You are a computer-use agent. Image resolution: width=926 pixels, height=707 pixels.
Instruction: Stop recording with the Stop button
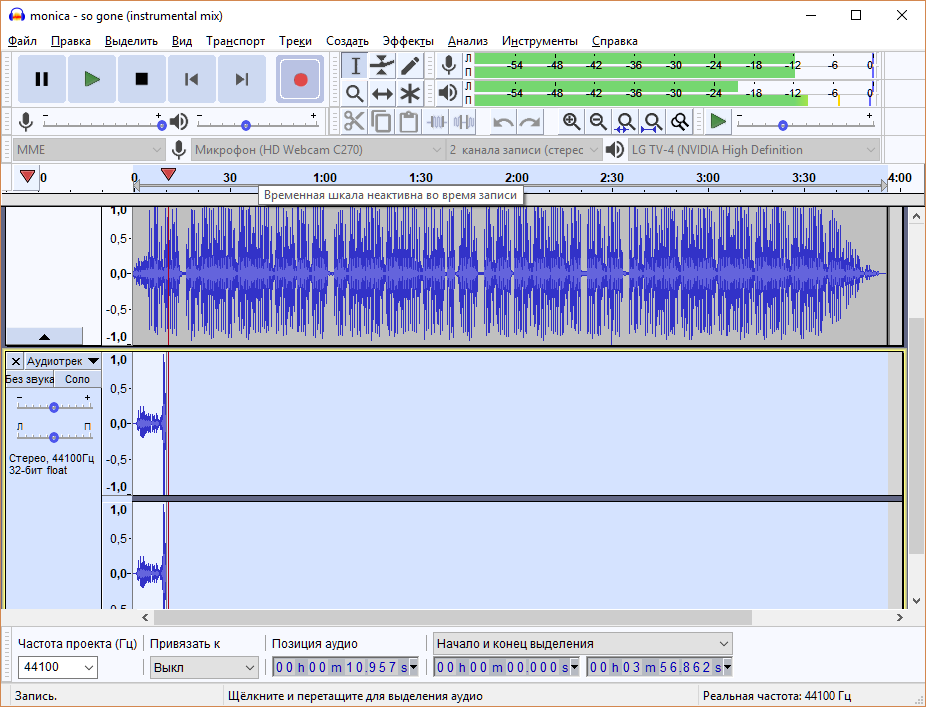point(142,79)
